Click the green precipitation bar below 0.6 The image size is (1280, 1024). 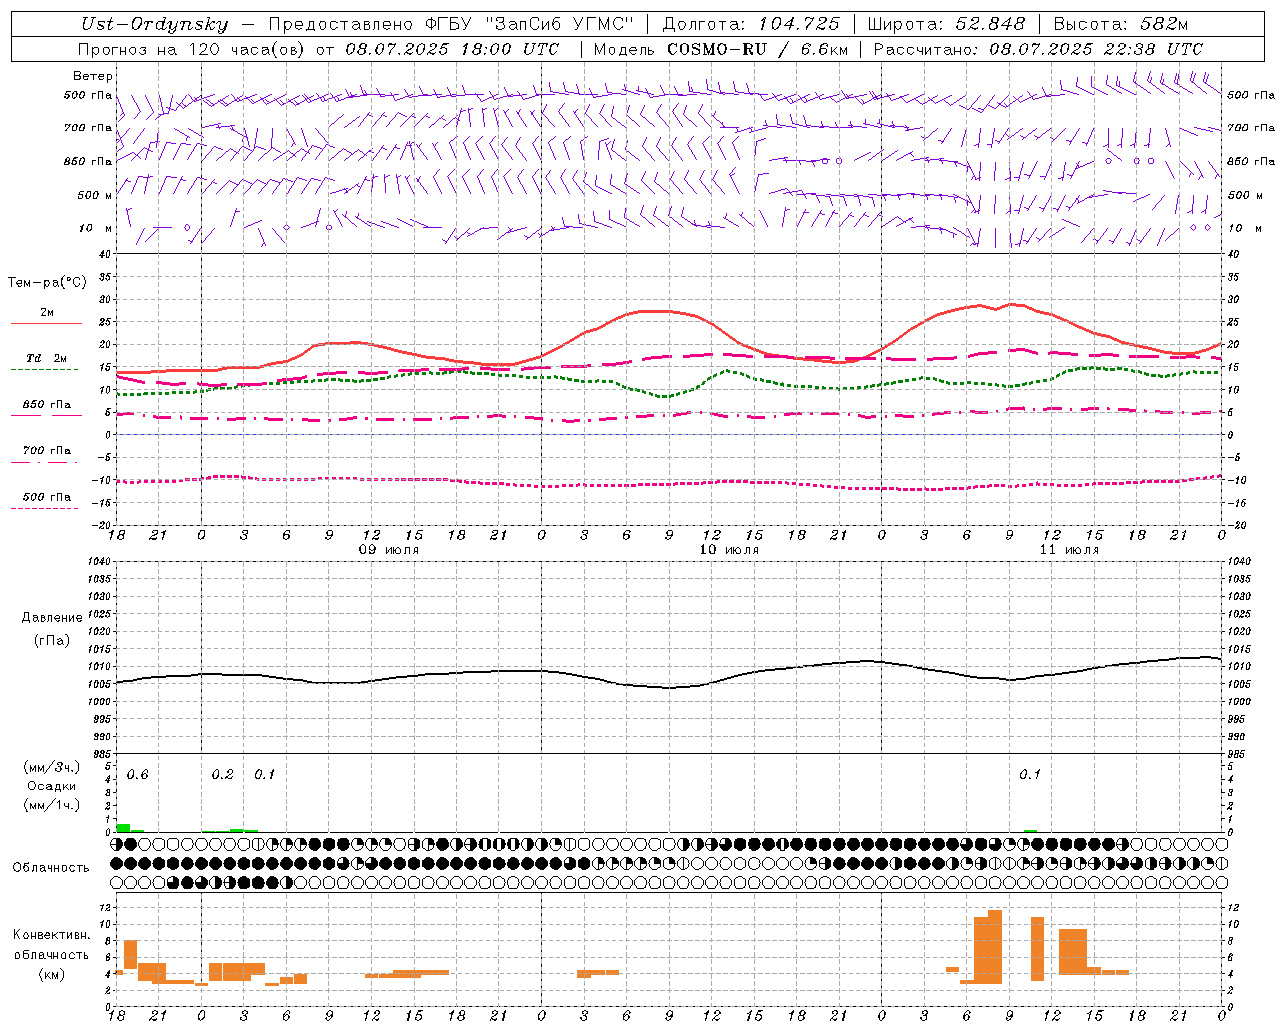click(x=123, y=828)
